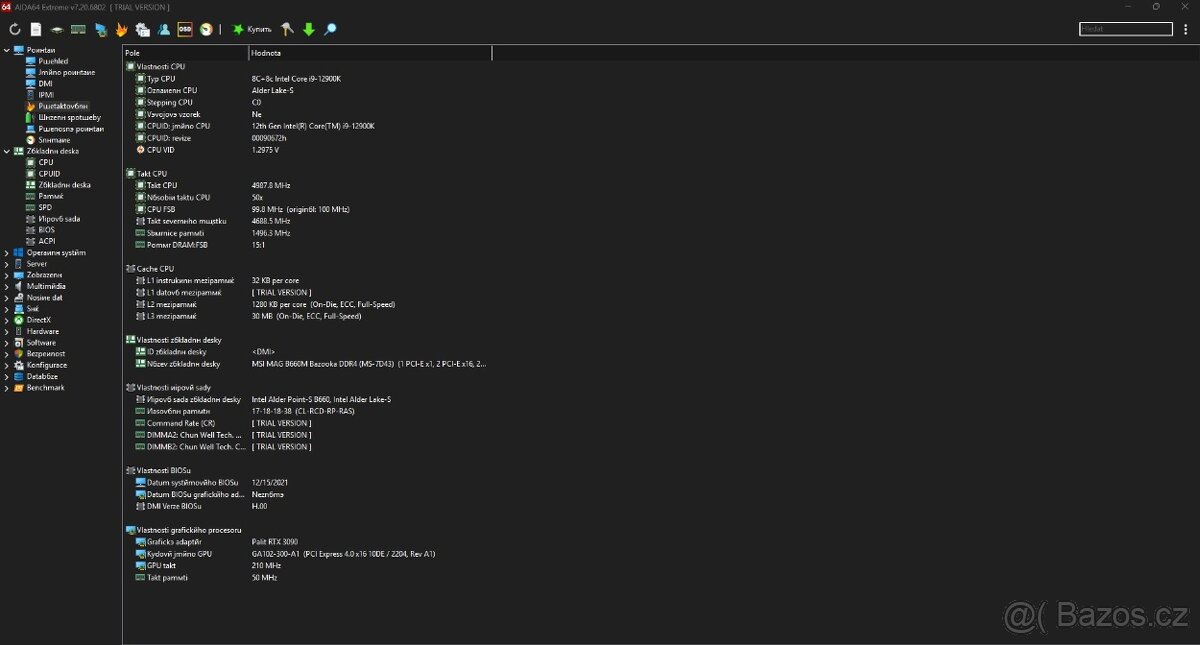Click the hammer tools toolbar icon
Viewport: 1200px width, 645px height.
pyautogui.click(x=288, y=30)
